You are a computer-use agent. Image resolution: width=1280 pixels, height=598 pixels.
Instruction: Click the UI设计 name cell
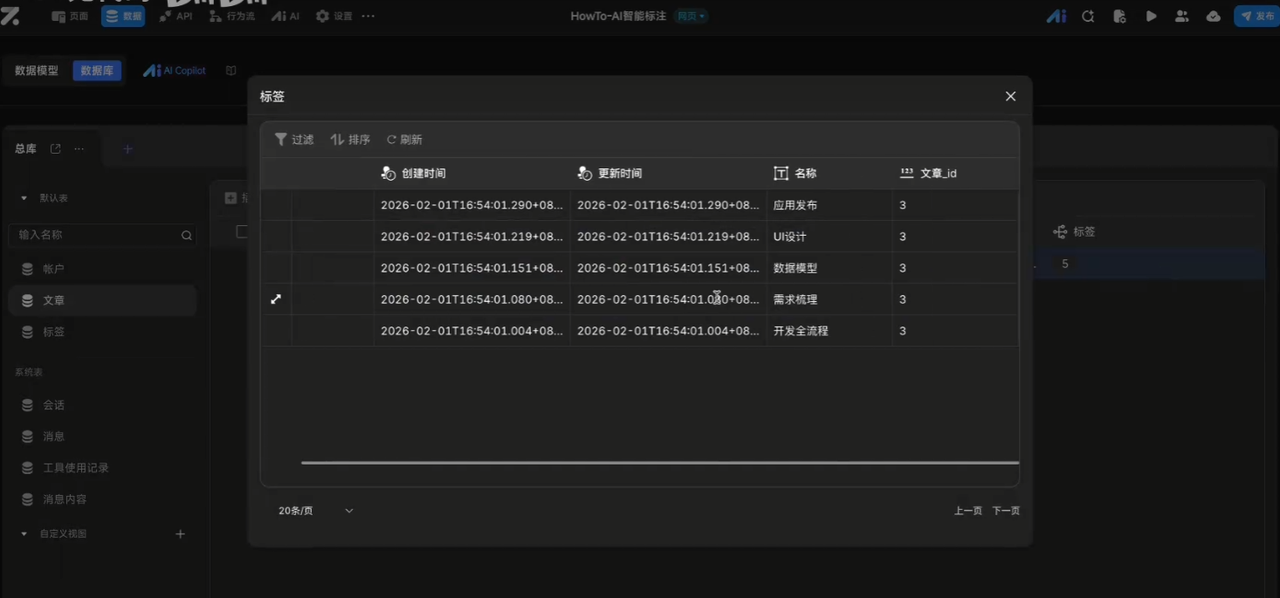click(829, 237)
